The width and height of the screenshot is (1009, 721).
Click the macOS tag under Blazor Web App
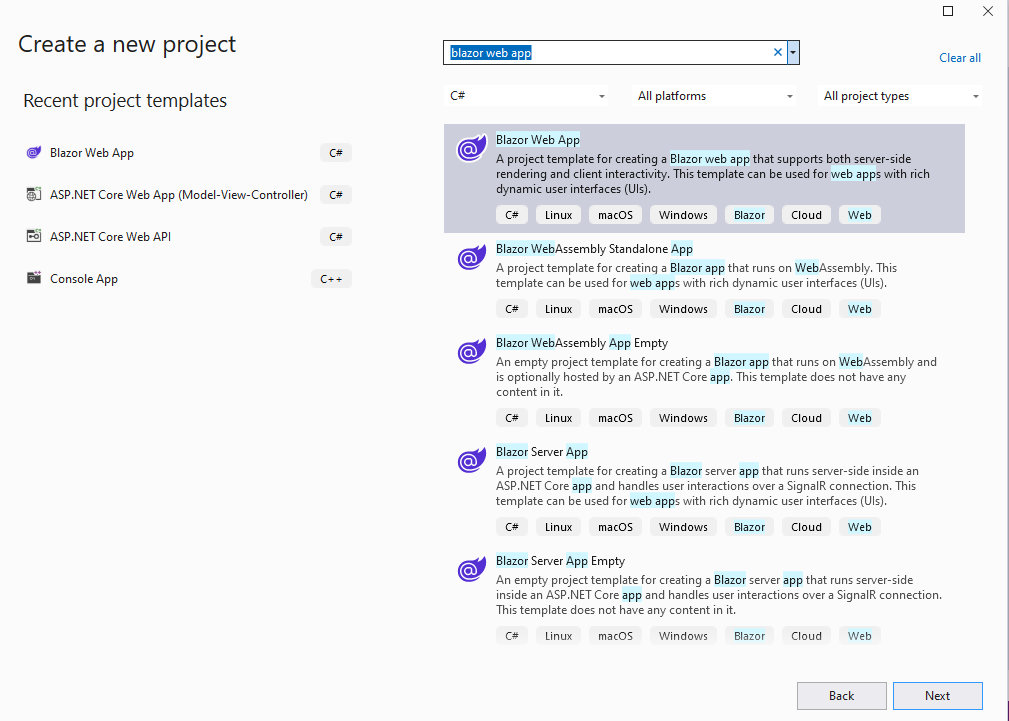point(615,215)
